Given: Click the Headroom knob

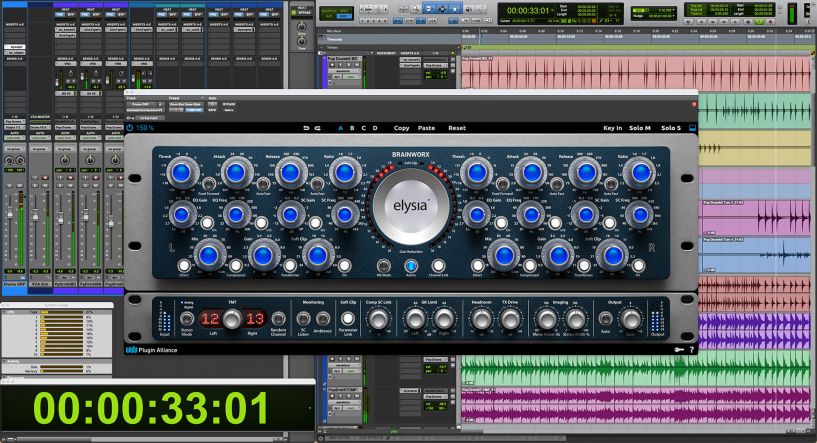Looking at the screenshot, I should pyautogui.click(x=481, y=319).
